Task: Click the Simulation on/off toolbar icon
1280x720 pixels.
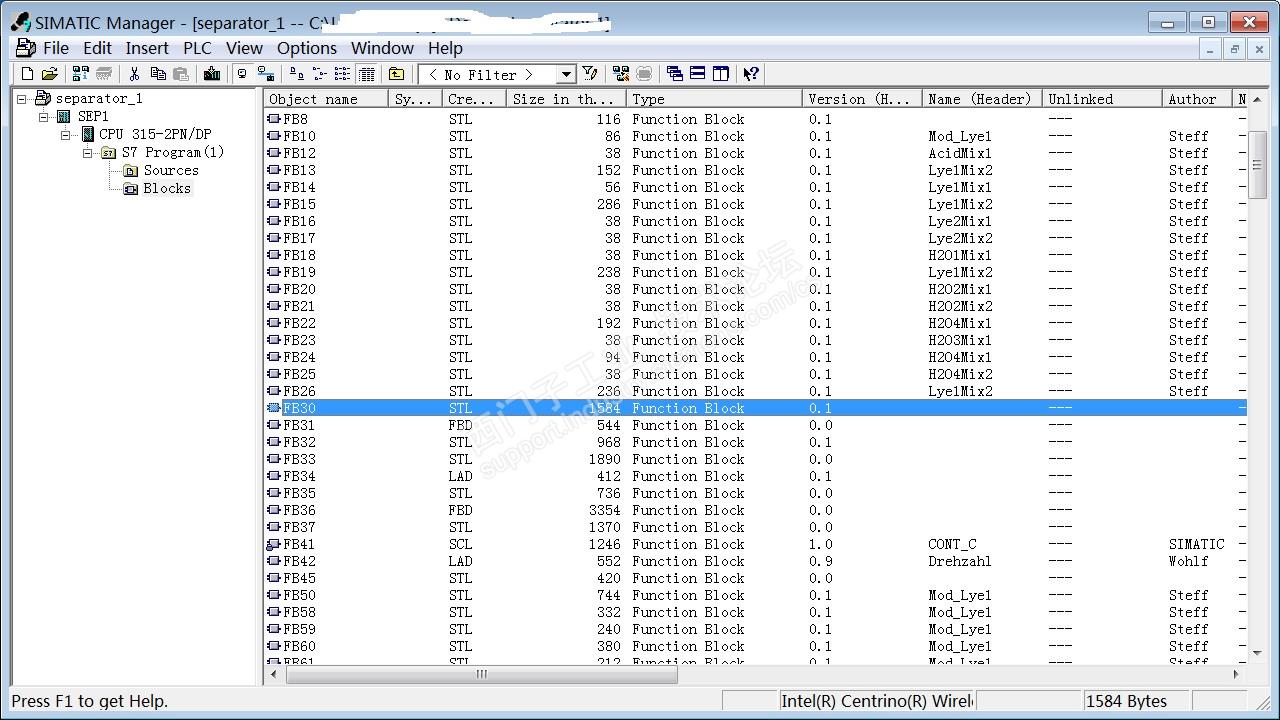Action: click(621, 74)
